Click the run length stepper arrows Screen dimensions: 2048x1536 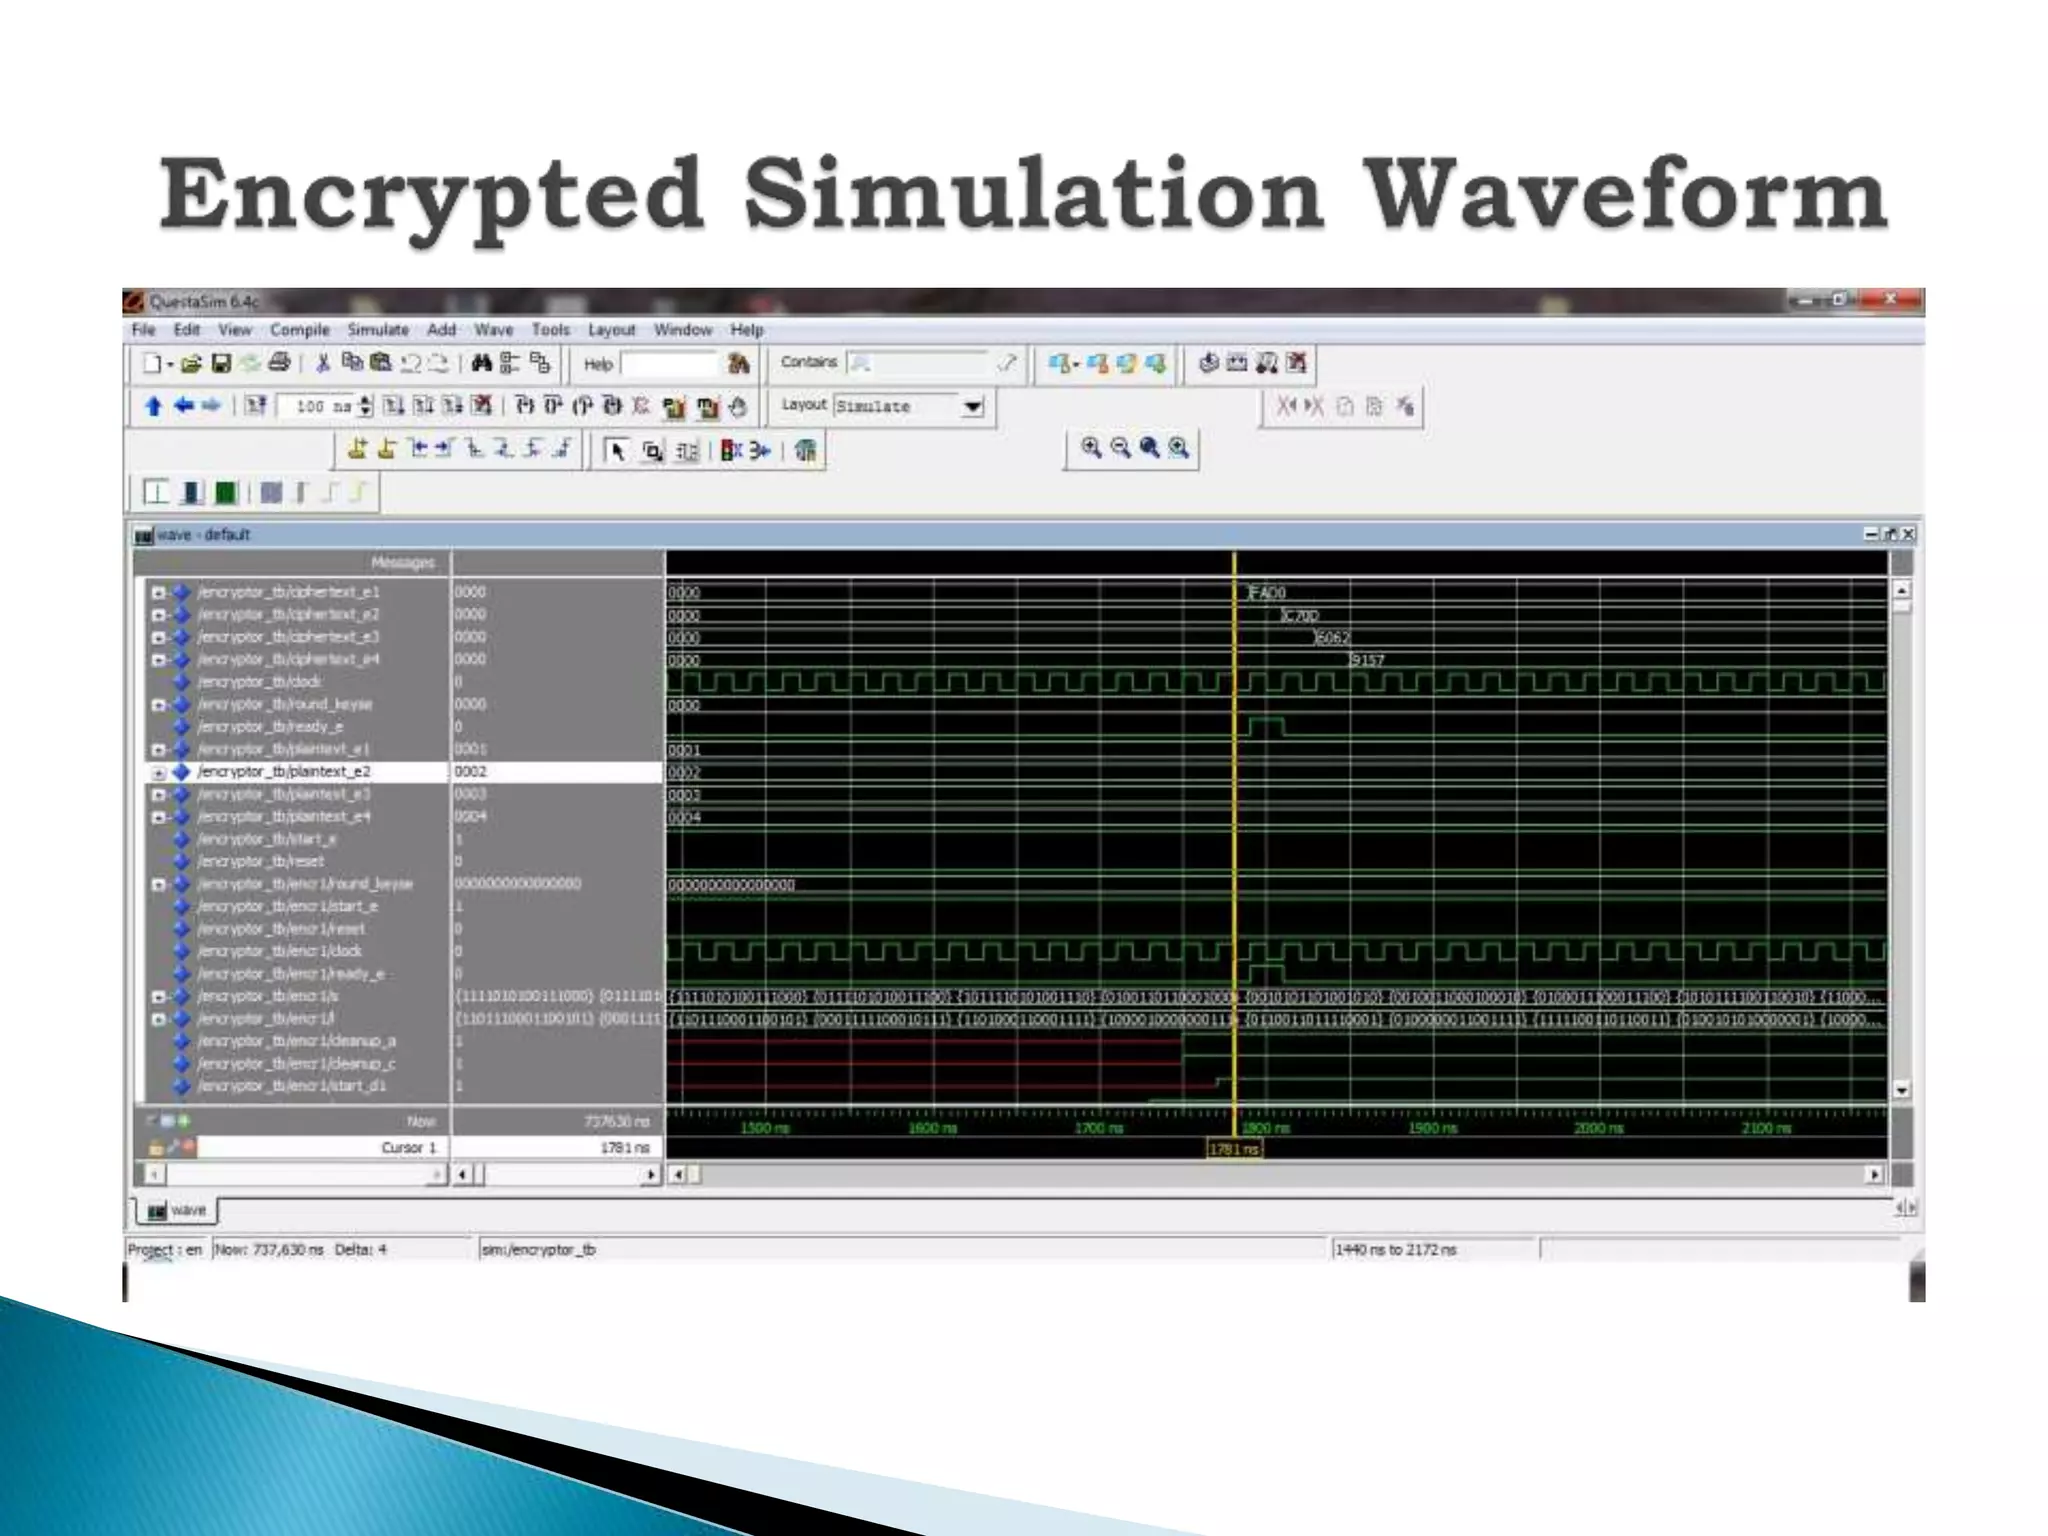click(365, 406)
